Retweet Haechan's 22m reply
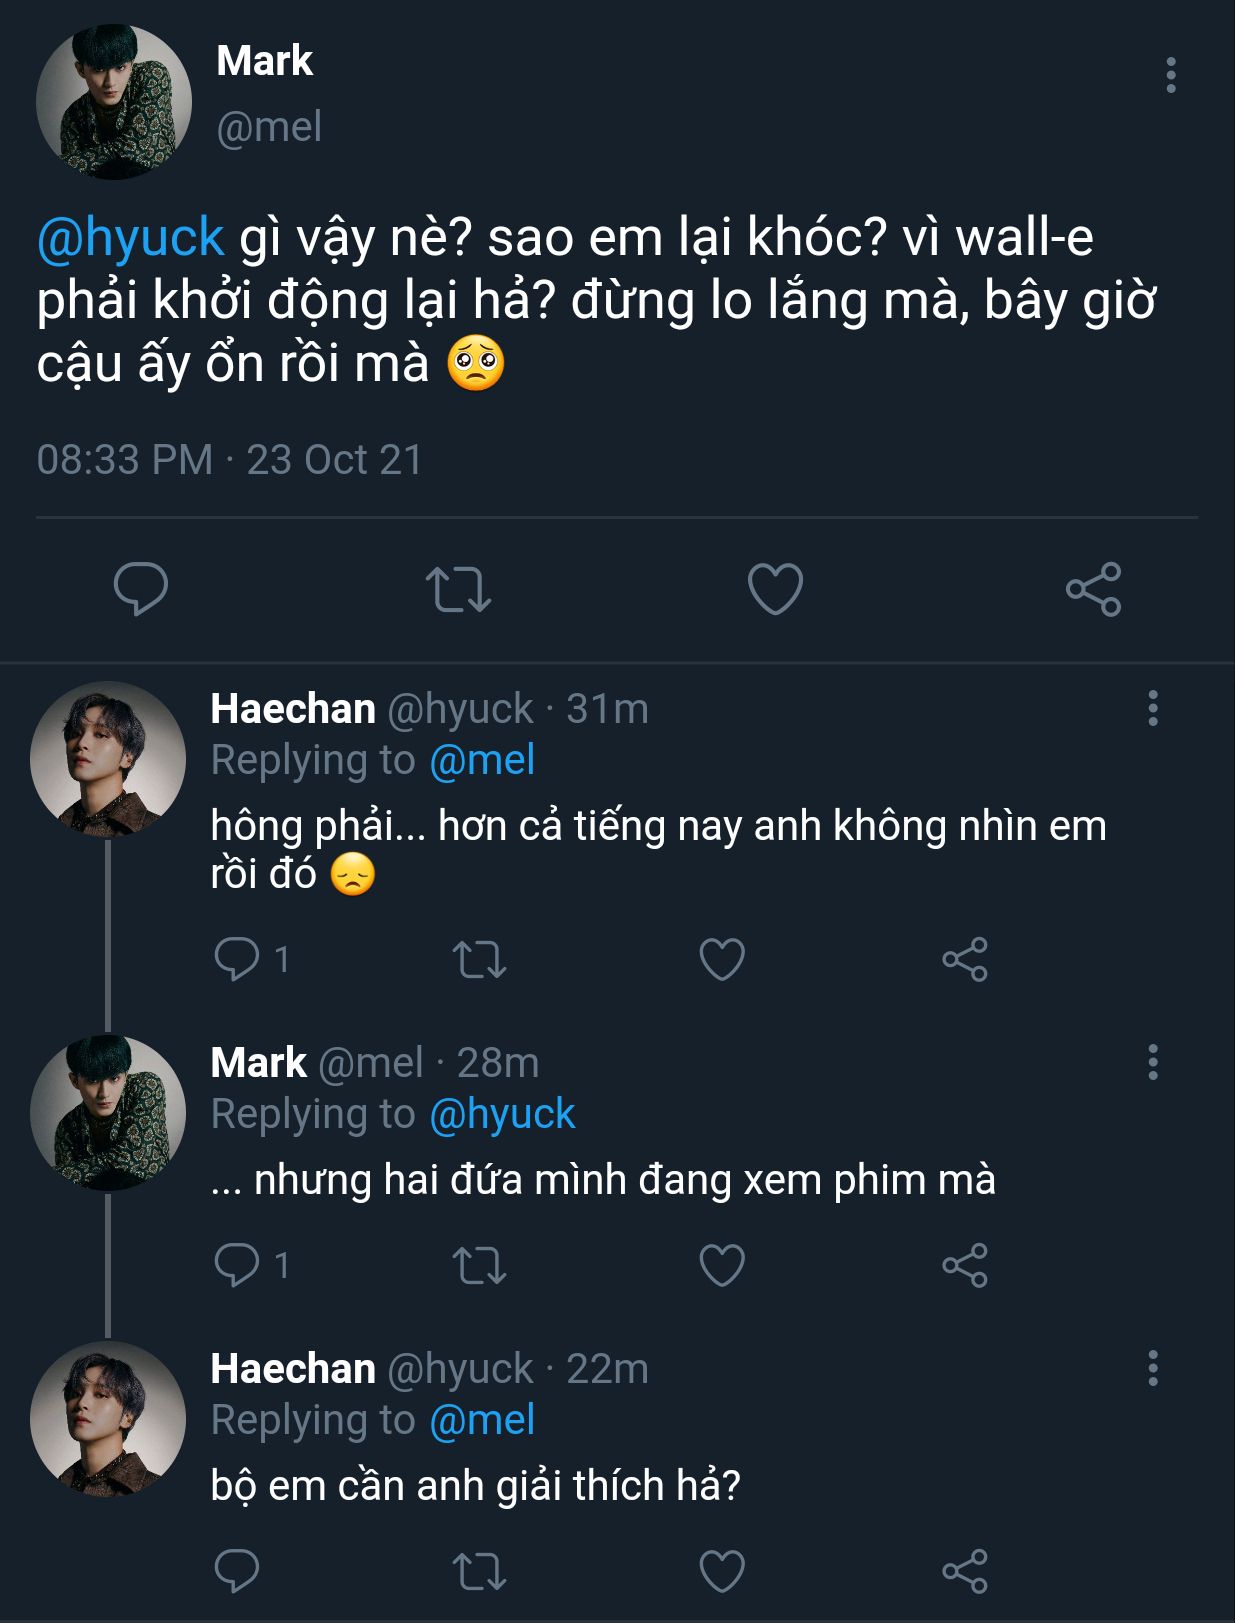Image resolution: width=1235 pixels, height=1623 pixels. (480, 1571)
